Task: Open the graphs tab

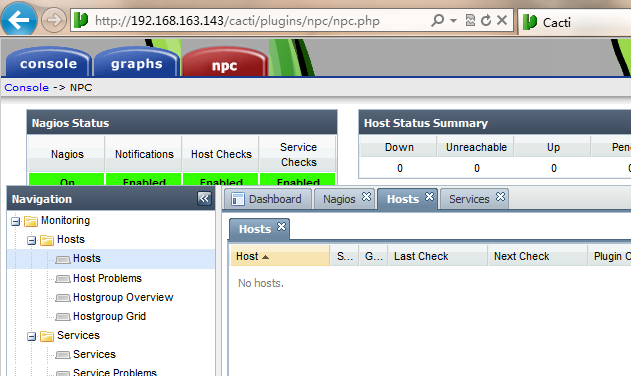Action: pos(136,62)
